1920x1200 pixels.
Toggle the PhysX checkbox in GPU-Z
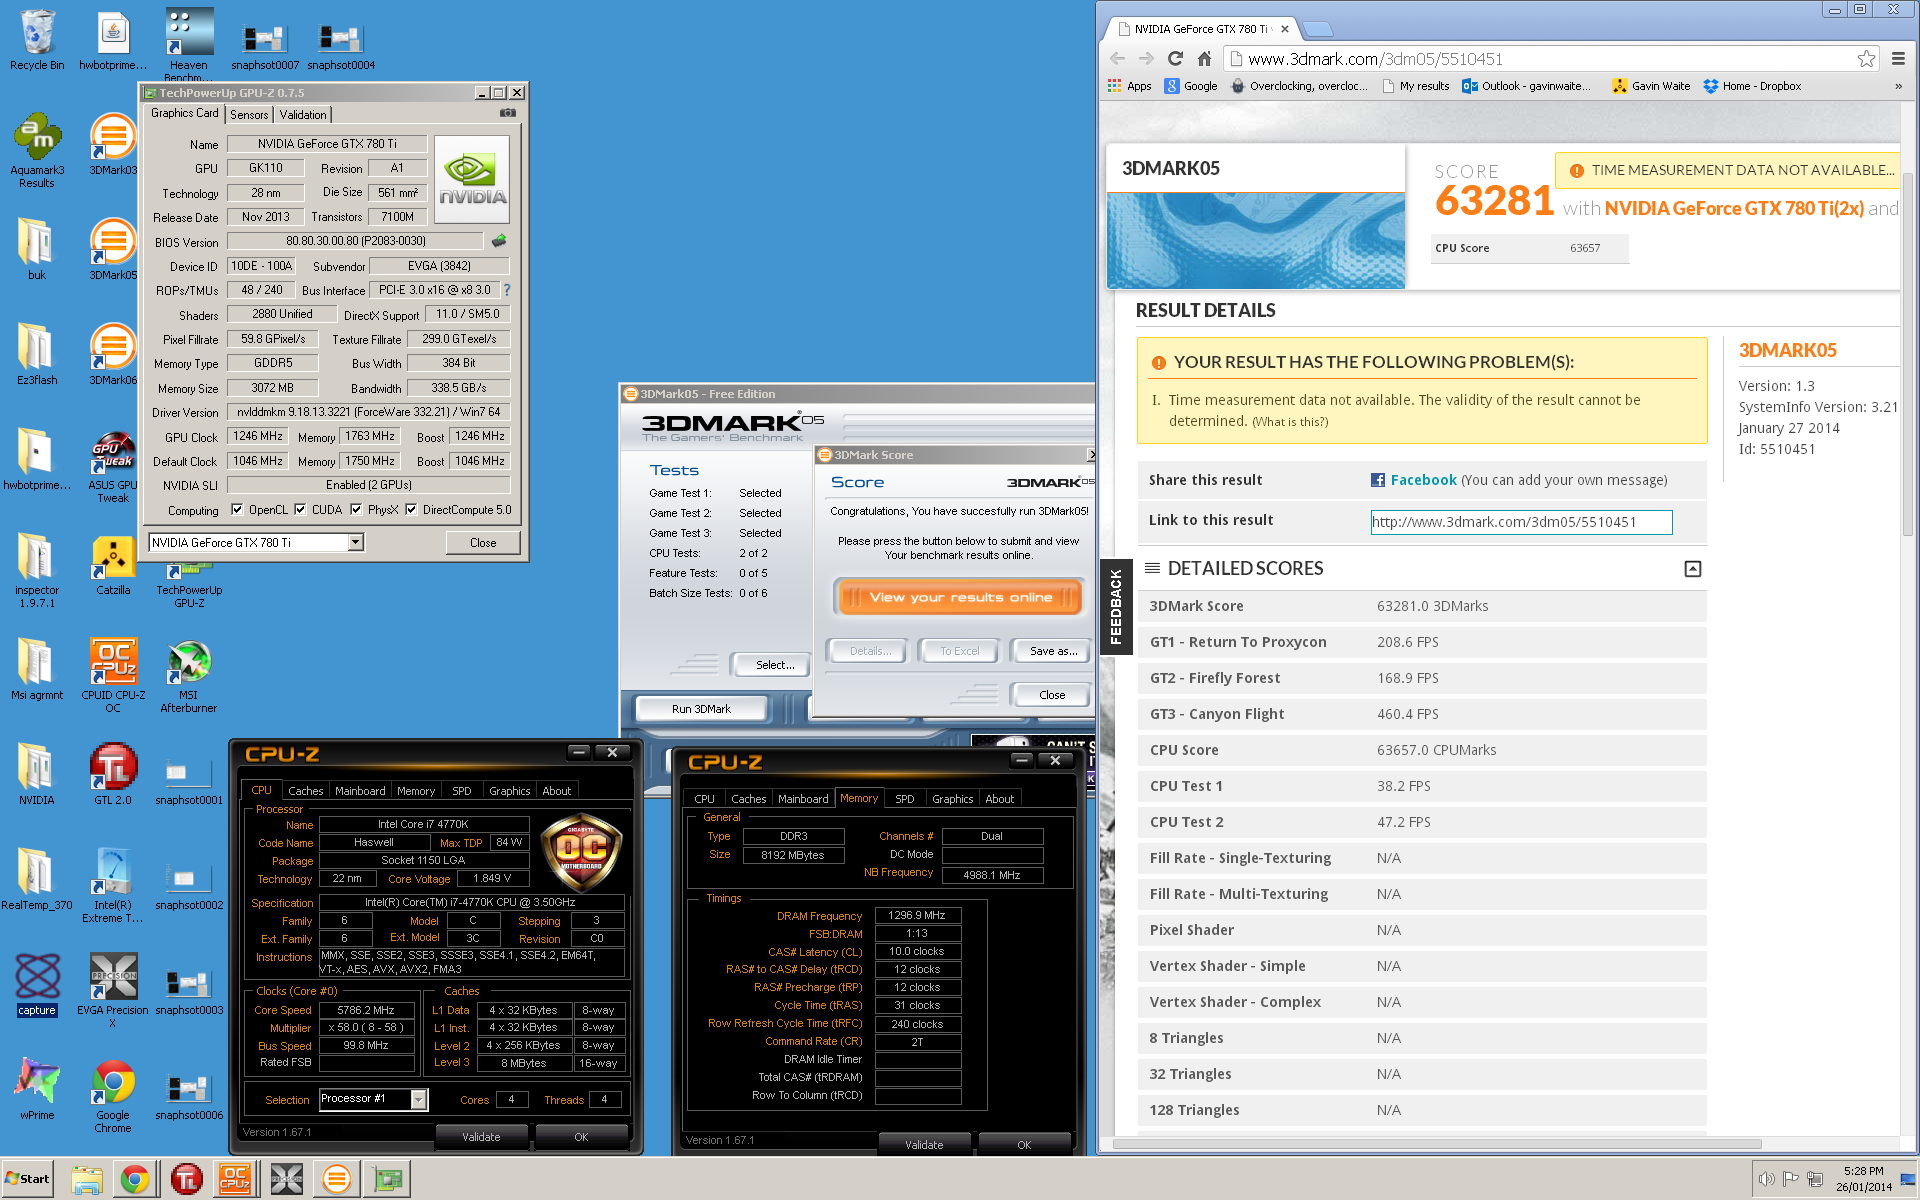(356, 510)
